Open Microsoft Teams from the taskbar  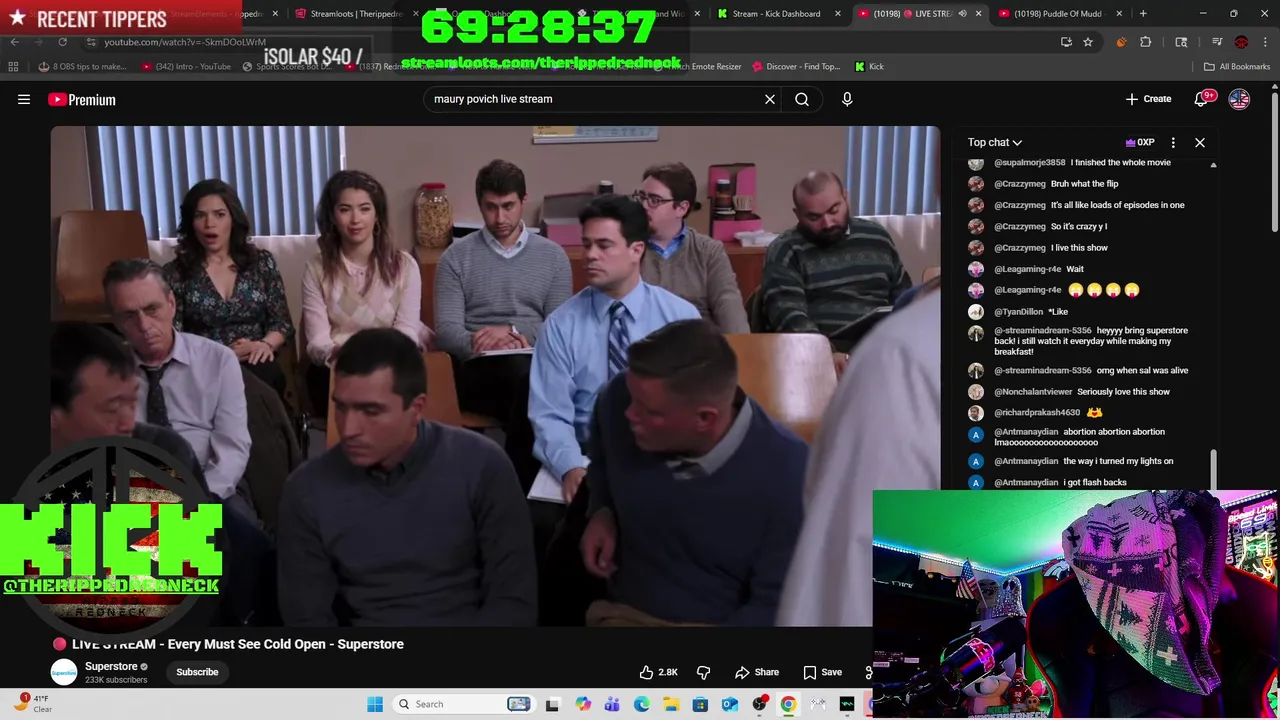[612, 704]
